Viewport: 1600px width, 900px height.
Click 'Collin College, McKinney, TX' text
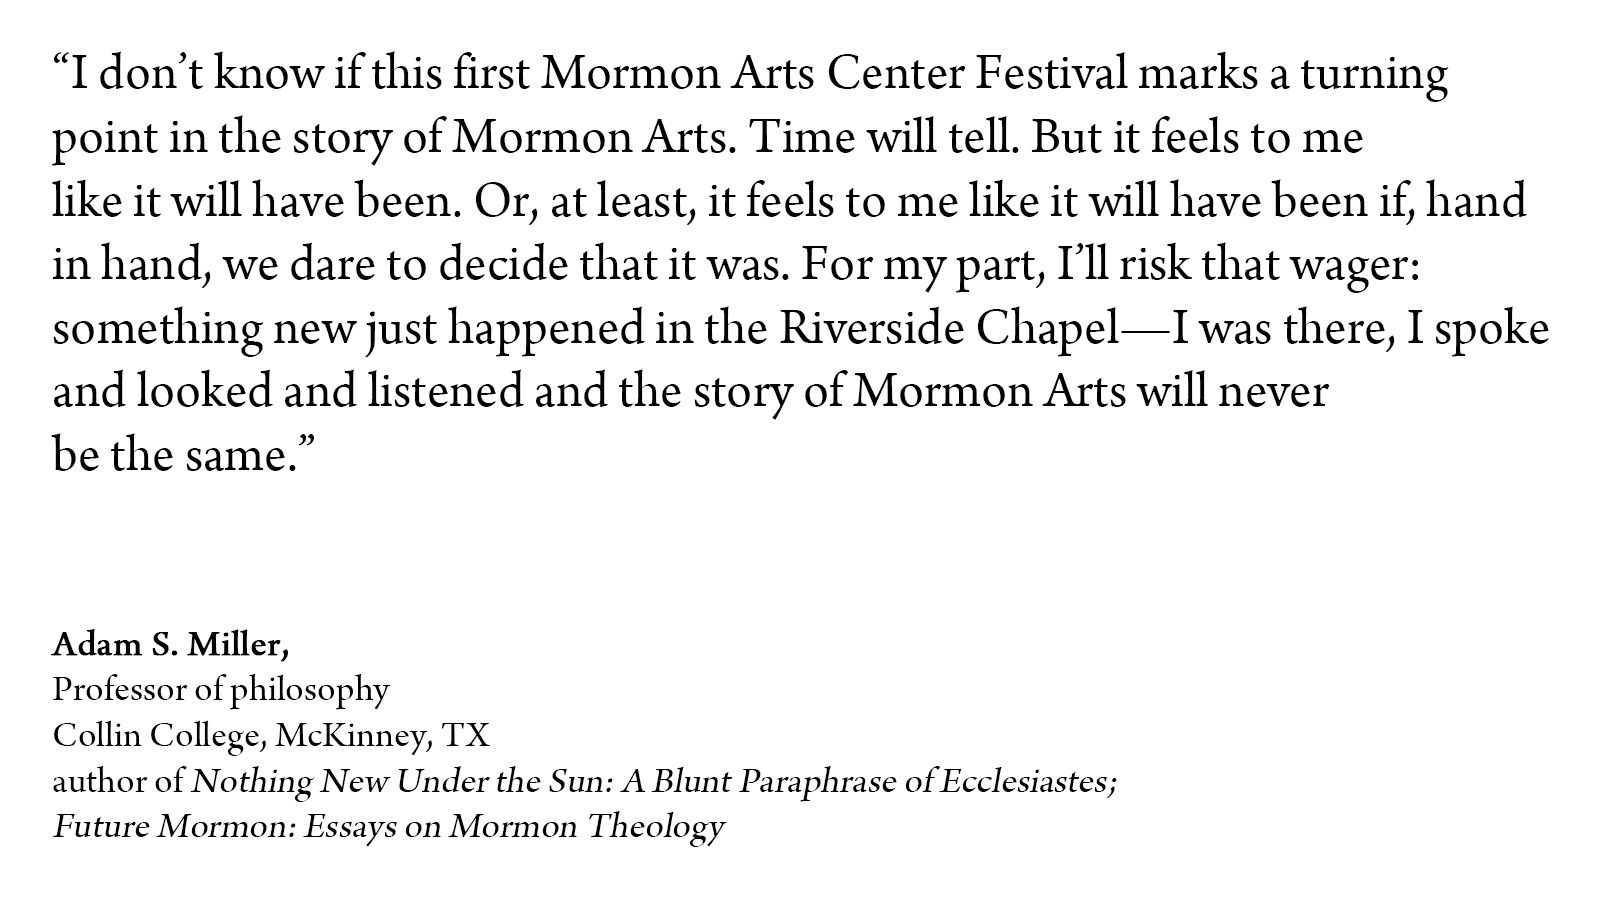(271, 736)
